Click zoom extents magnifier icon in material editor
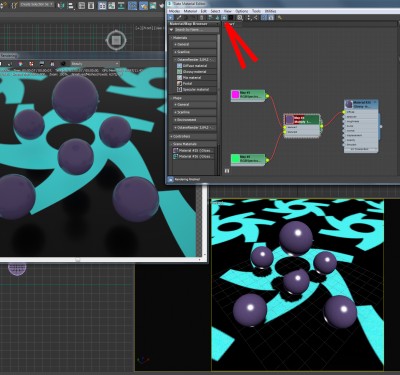Image resolution: width=400 pixels, height=375 pixels. click(240, 17)
